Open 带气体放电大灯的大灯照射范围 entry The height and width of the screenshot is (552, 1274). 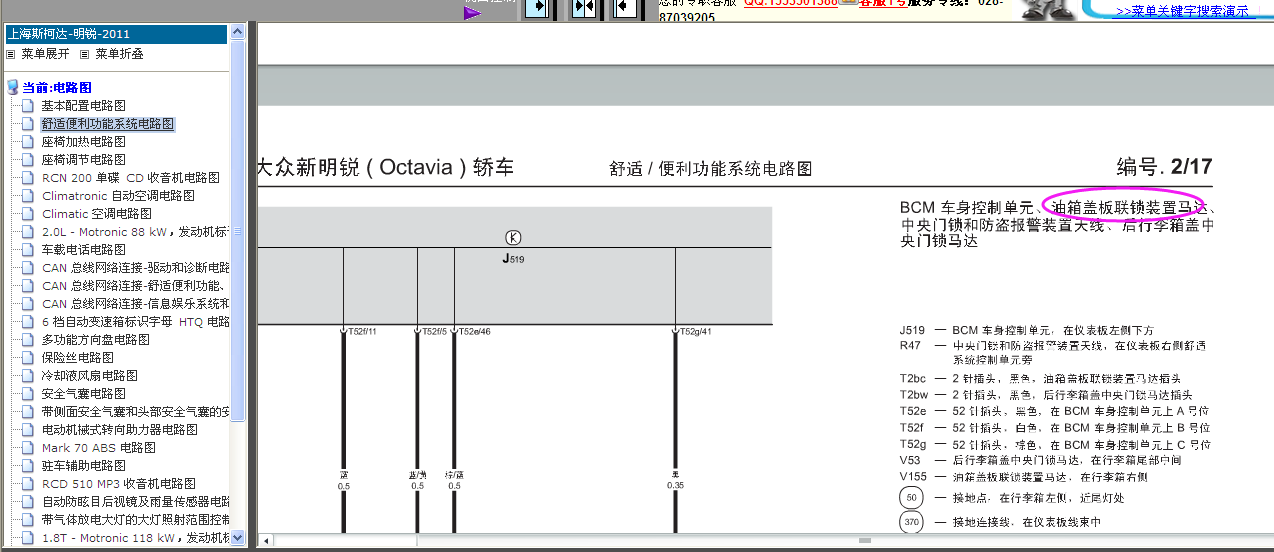point(135,520)
